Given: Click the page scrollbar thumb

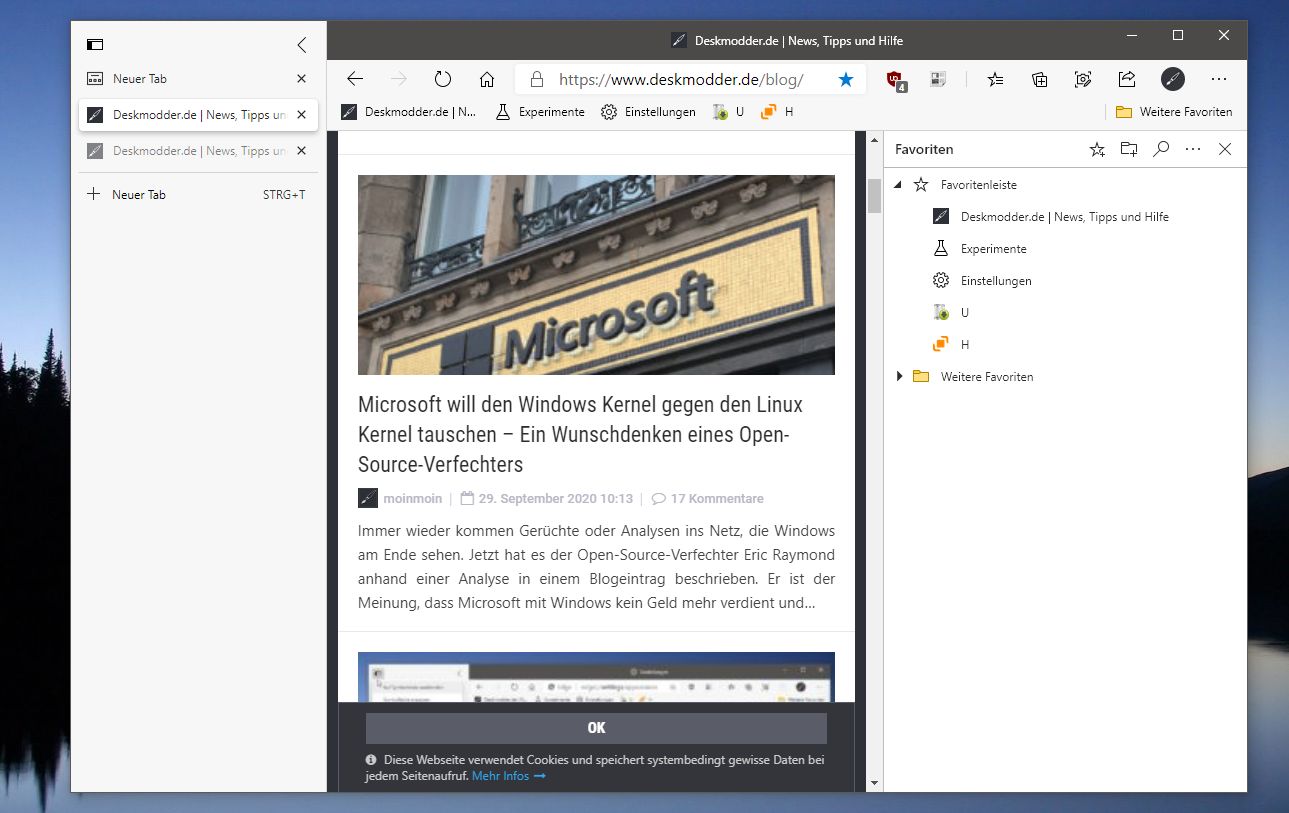Looking at the screenshot, I should (874, 195).
